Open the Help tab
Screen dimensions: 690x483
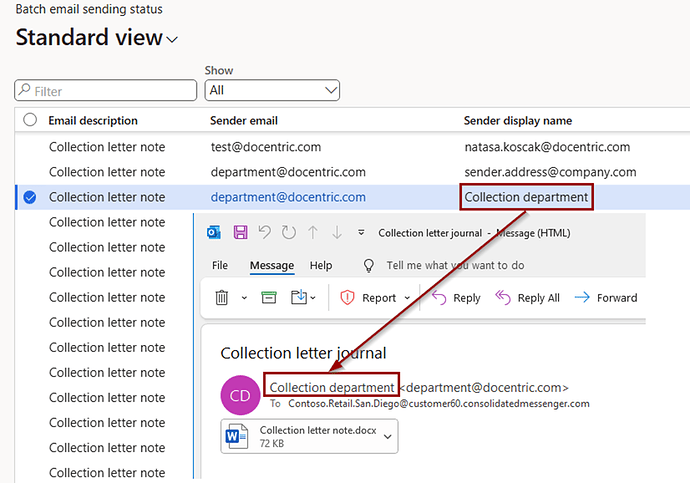click(321, 265)
